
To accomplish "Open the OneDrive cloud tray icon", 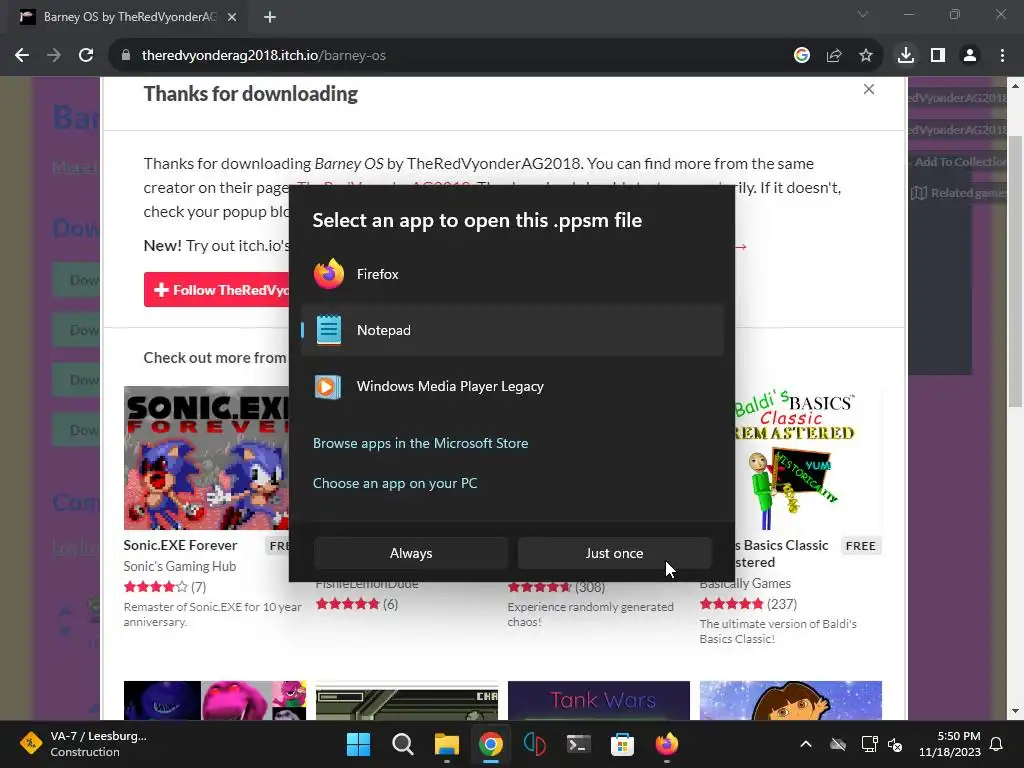I will [838, 744].
